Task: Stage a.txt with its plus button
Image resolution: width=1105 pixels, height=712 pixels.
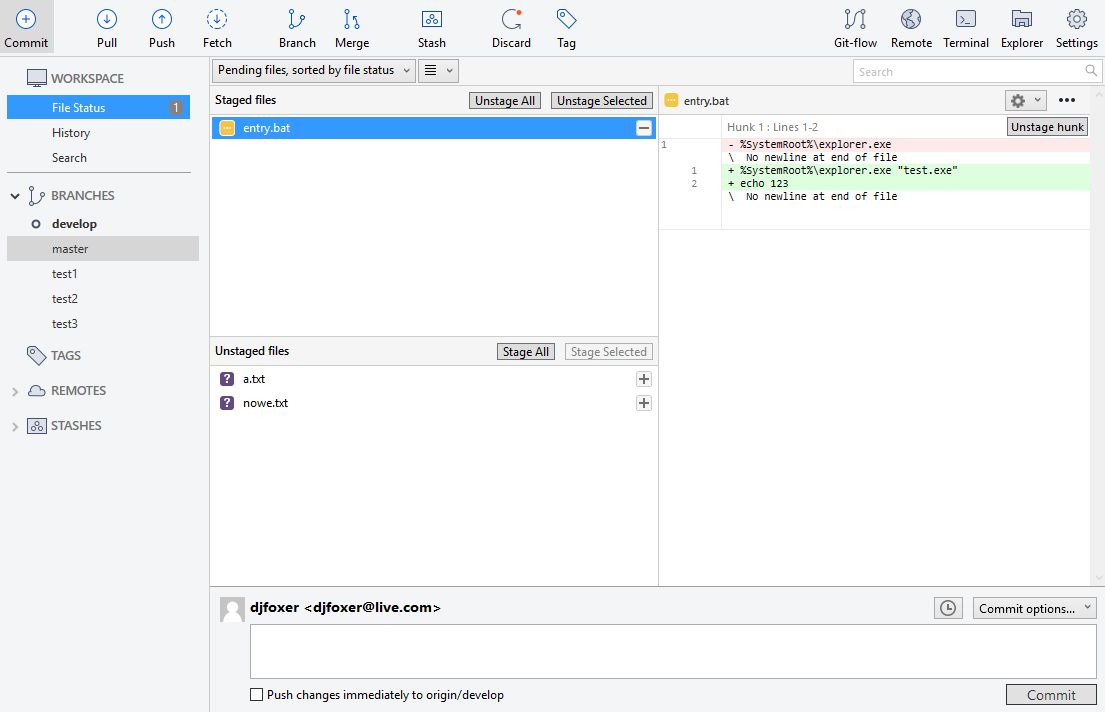Action: (x=643, y=379)
